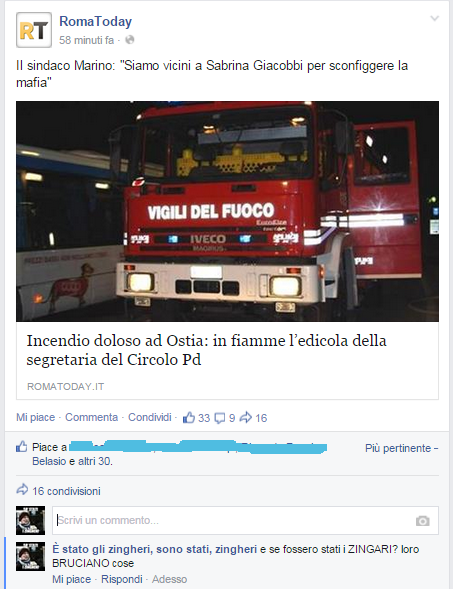Screen dimensions: 453x589
Task: Open the RomaToday page logo
Action: (34, 30)
